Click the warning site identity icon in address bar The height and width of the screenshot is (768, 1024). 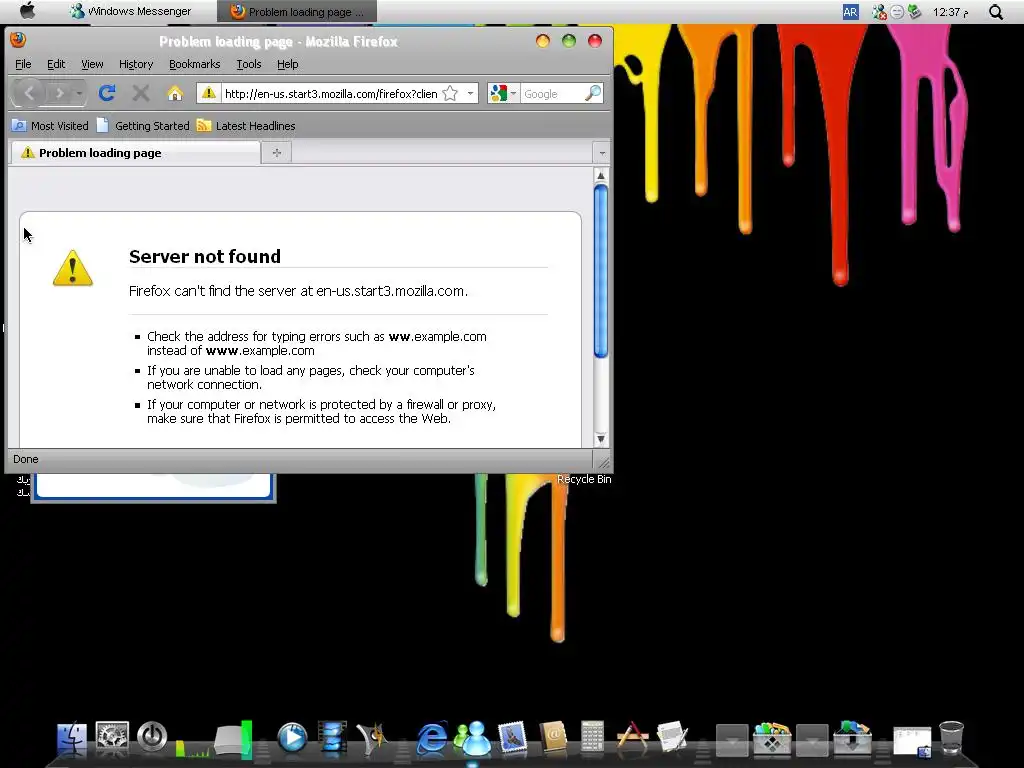[208, 93]
